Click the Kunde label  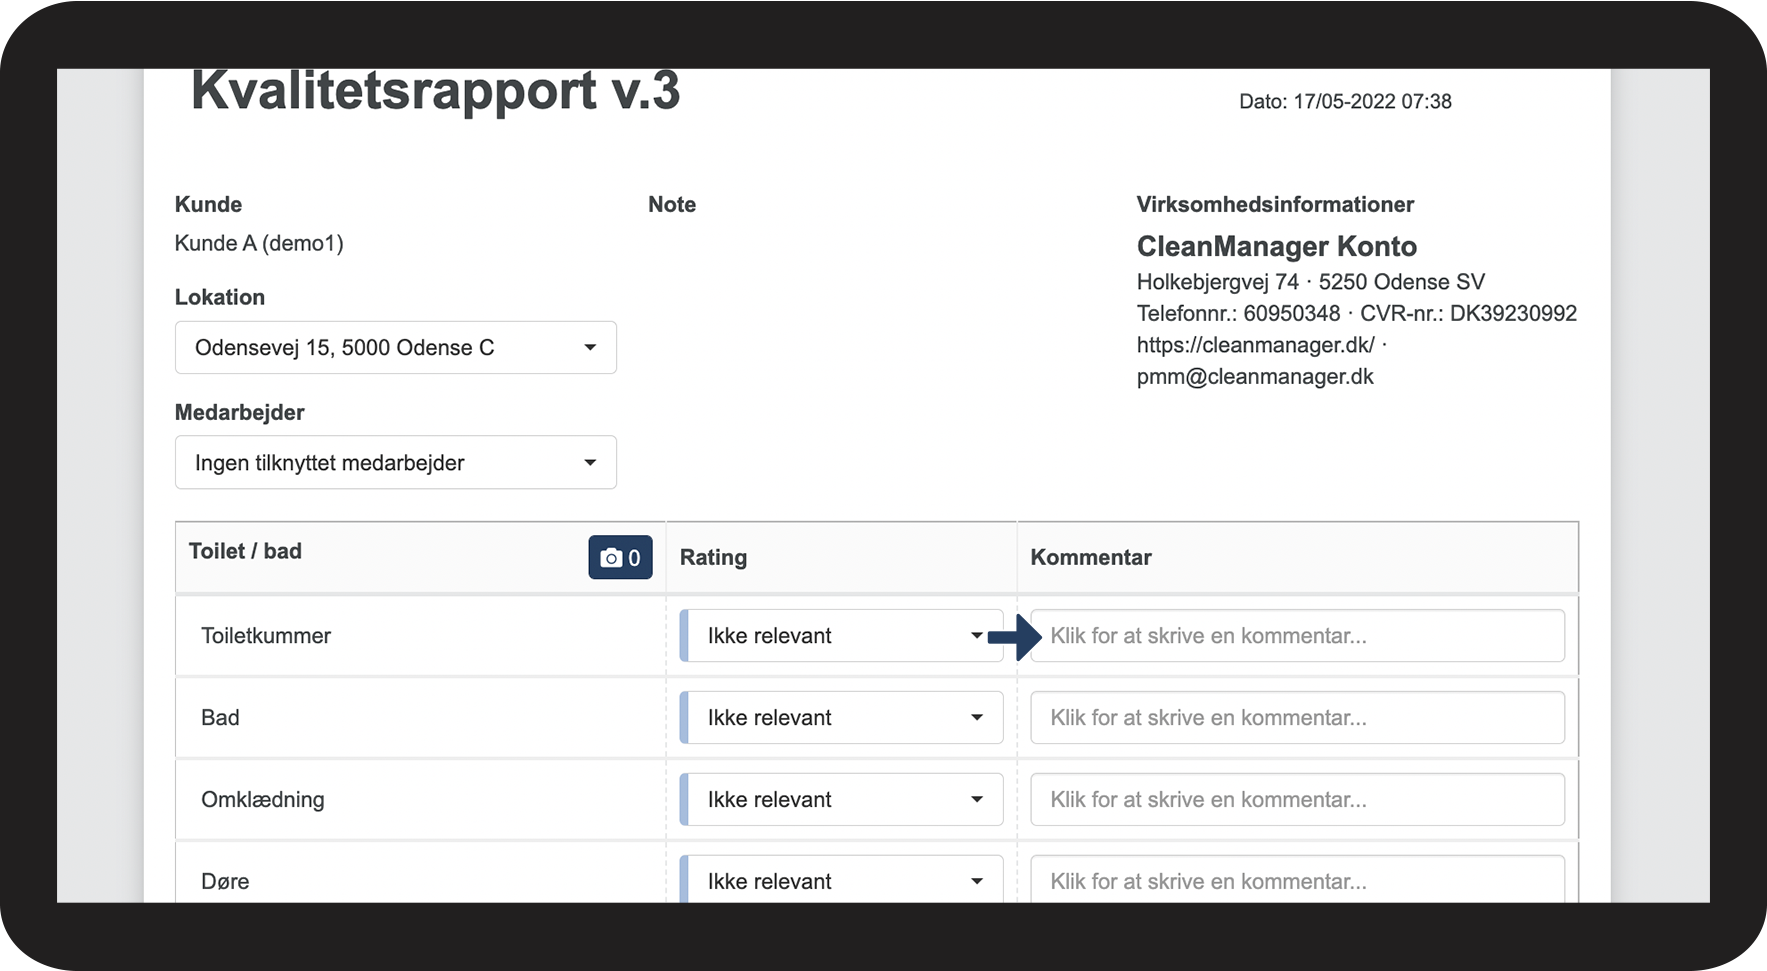[x=208, y=205]
